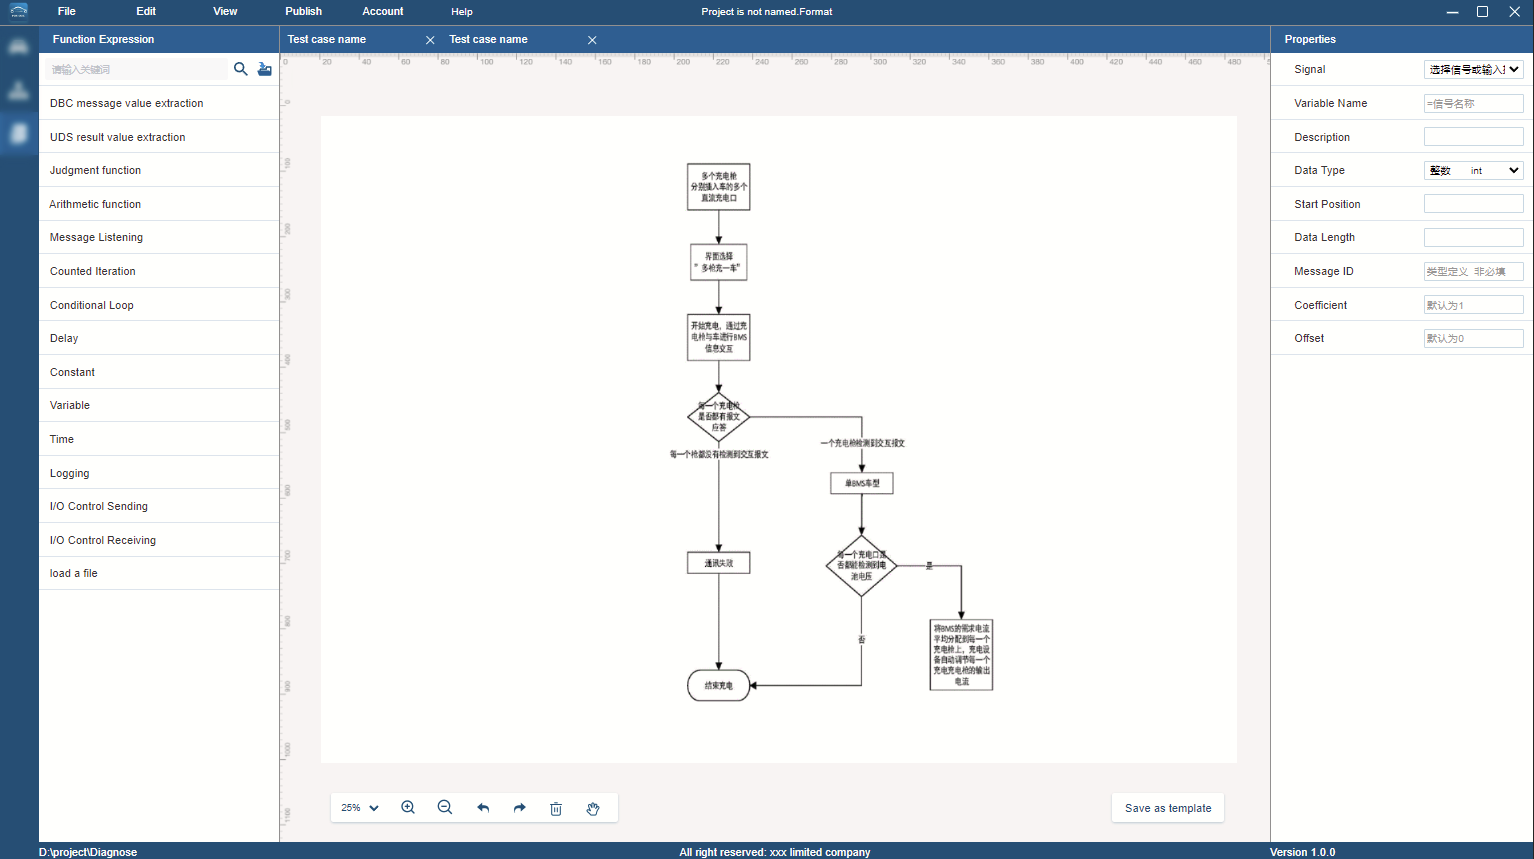Image resolution: width=1534 pixels, height=859 pixels.
Task: Choose Conditional Loop from function list
Action: click(x=92, y=305)
